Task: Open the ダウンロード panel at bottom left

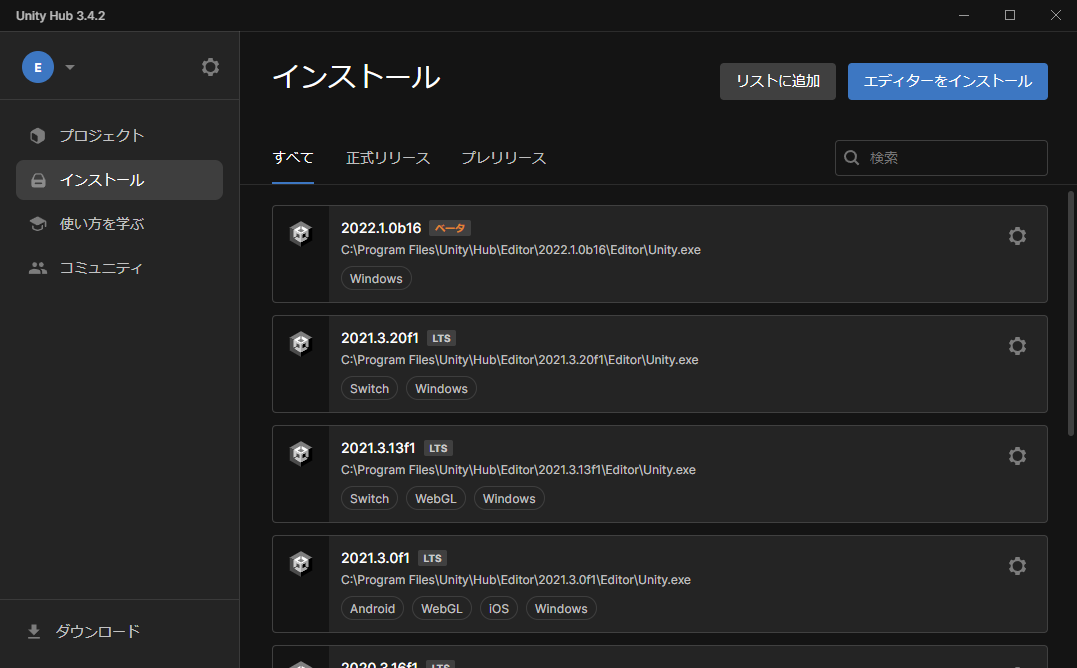Action: pos(84,632)
